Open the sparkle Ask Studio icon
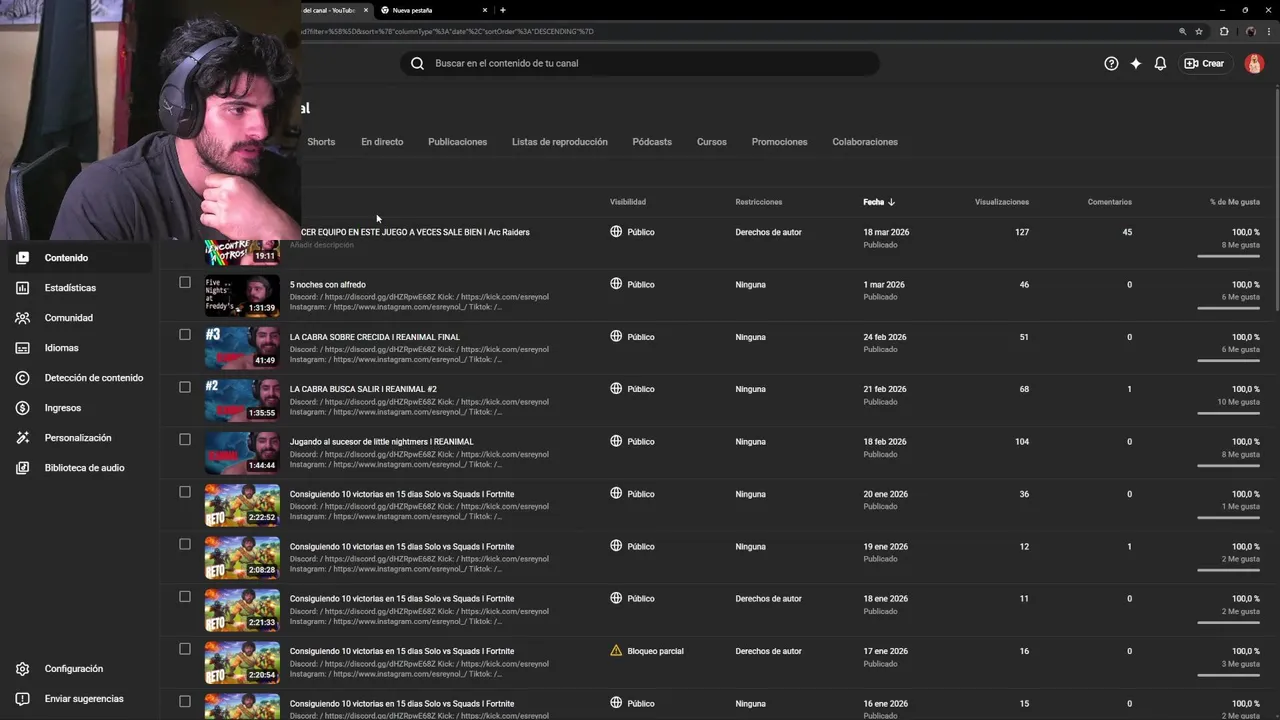The height and width of the screenshot is (720, 1280). click(x=1136, y=63)
